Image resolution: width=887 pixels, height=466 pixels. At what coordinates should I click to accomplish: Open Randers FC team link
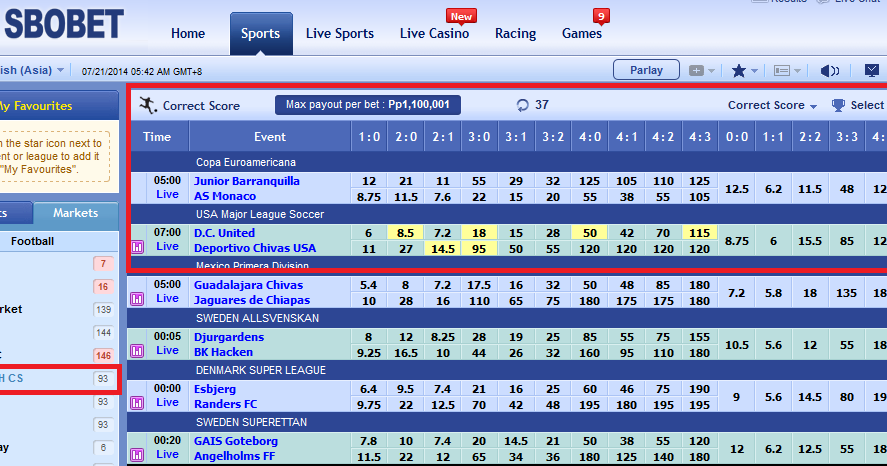coord(225,404)
